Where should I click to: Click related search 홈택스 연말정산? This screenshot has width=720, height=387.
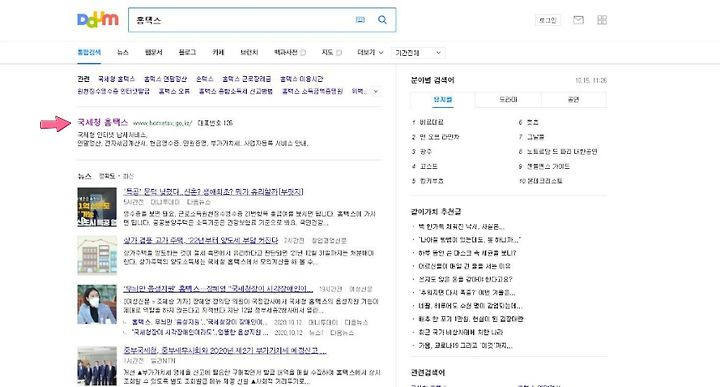165,79
